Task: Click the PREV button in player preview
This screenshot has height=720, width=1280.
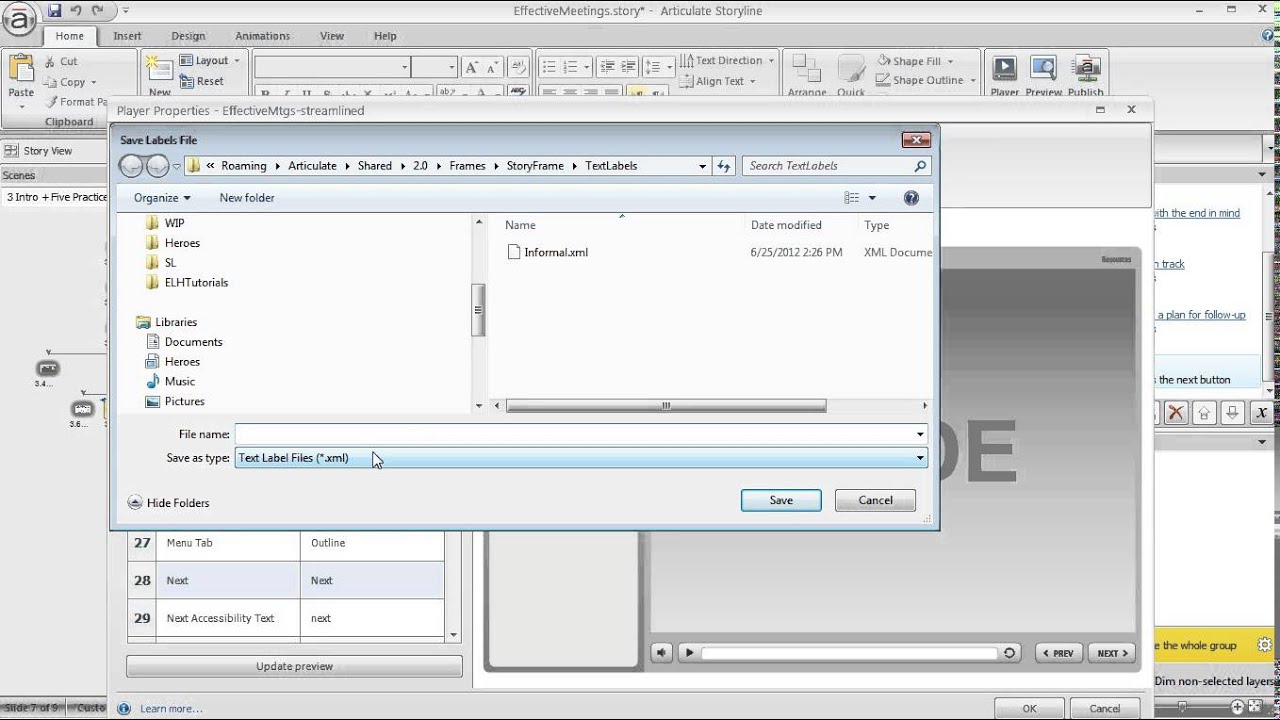Action: [x=1058, y=653]
